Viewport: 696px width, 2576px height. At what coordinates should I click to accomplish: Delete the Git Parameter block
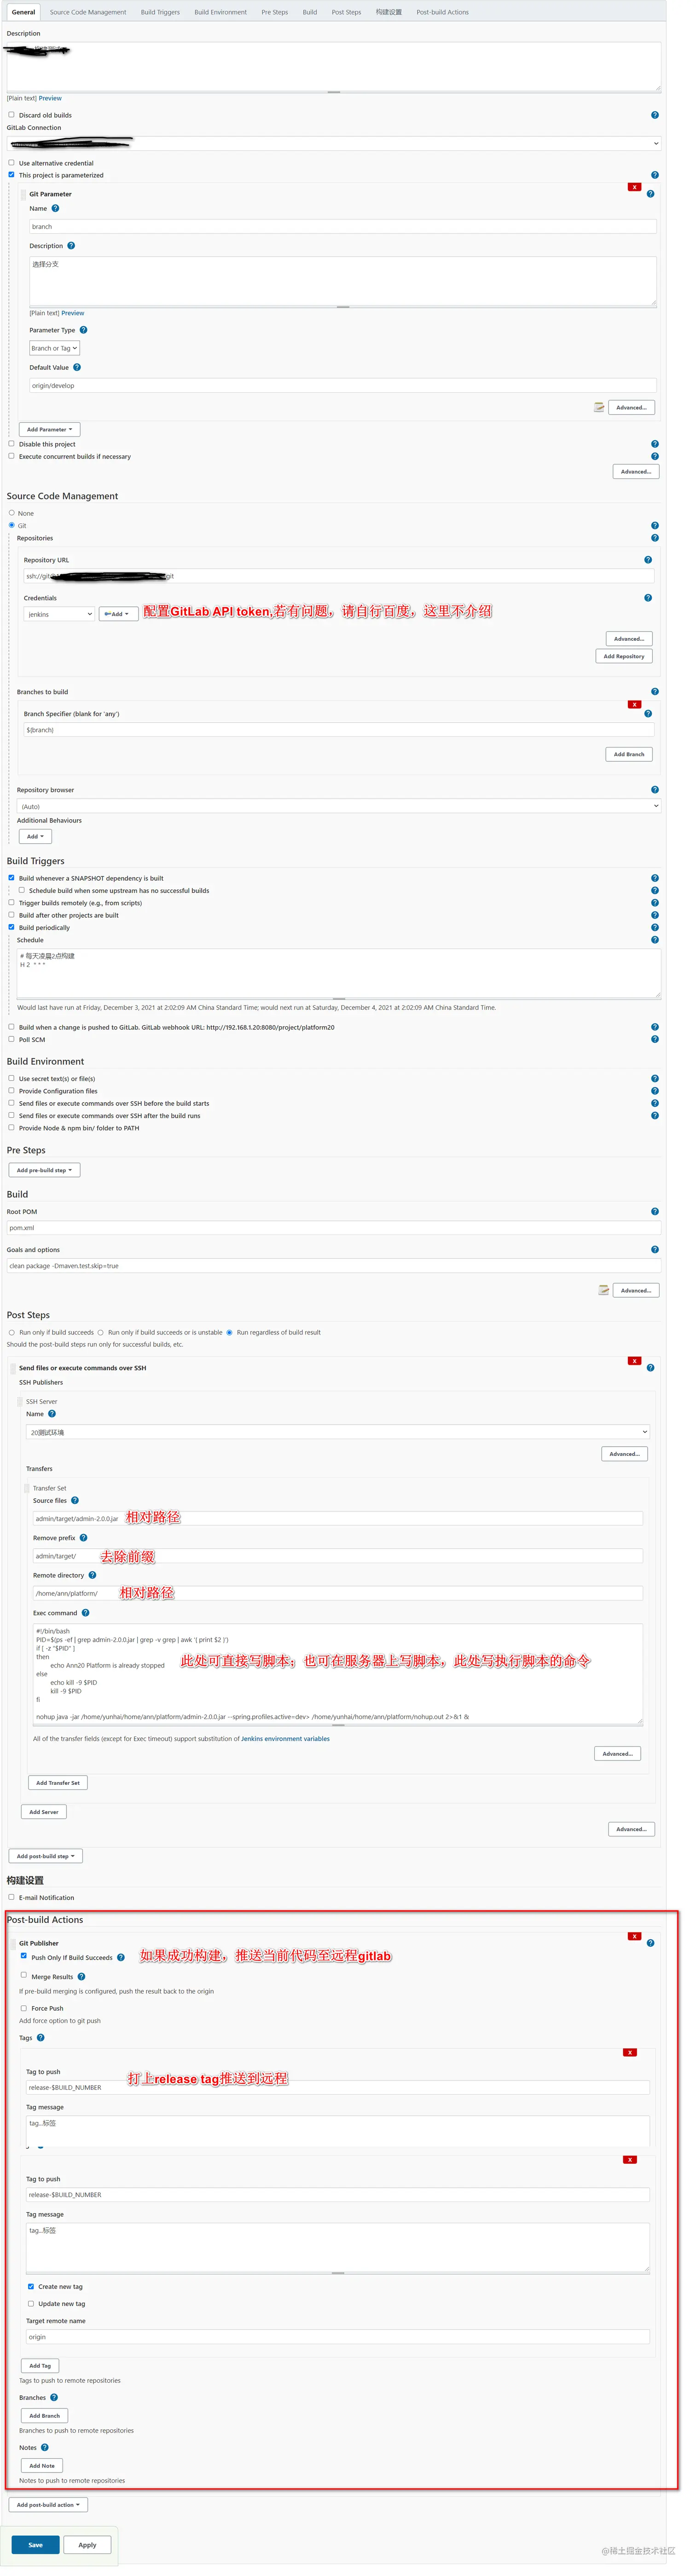coord(634,187)
